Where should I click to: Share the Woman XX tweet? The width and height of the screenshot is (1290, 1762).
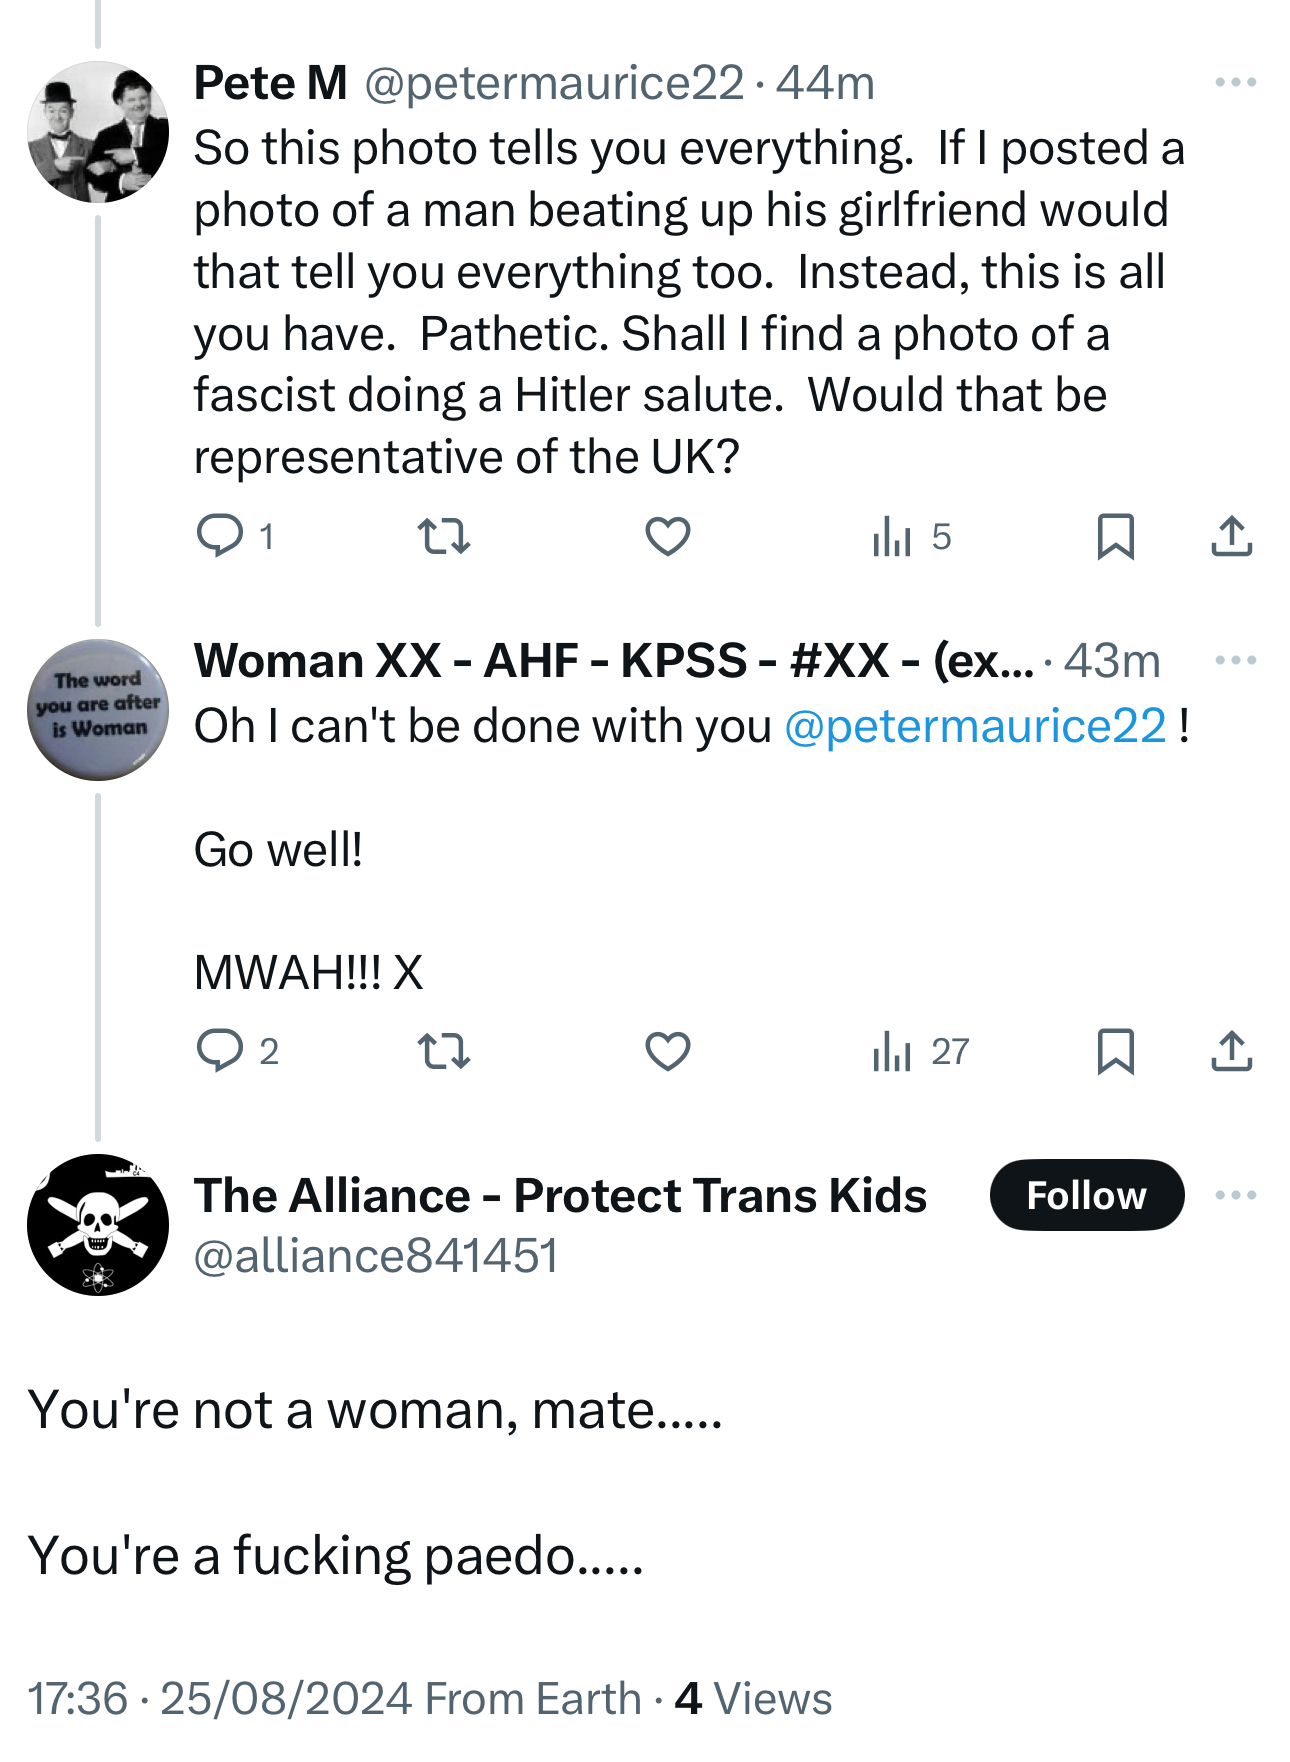[1231, 1051]
